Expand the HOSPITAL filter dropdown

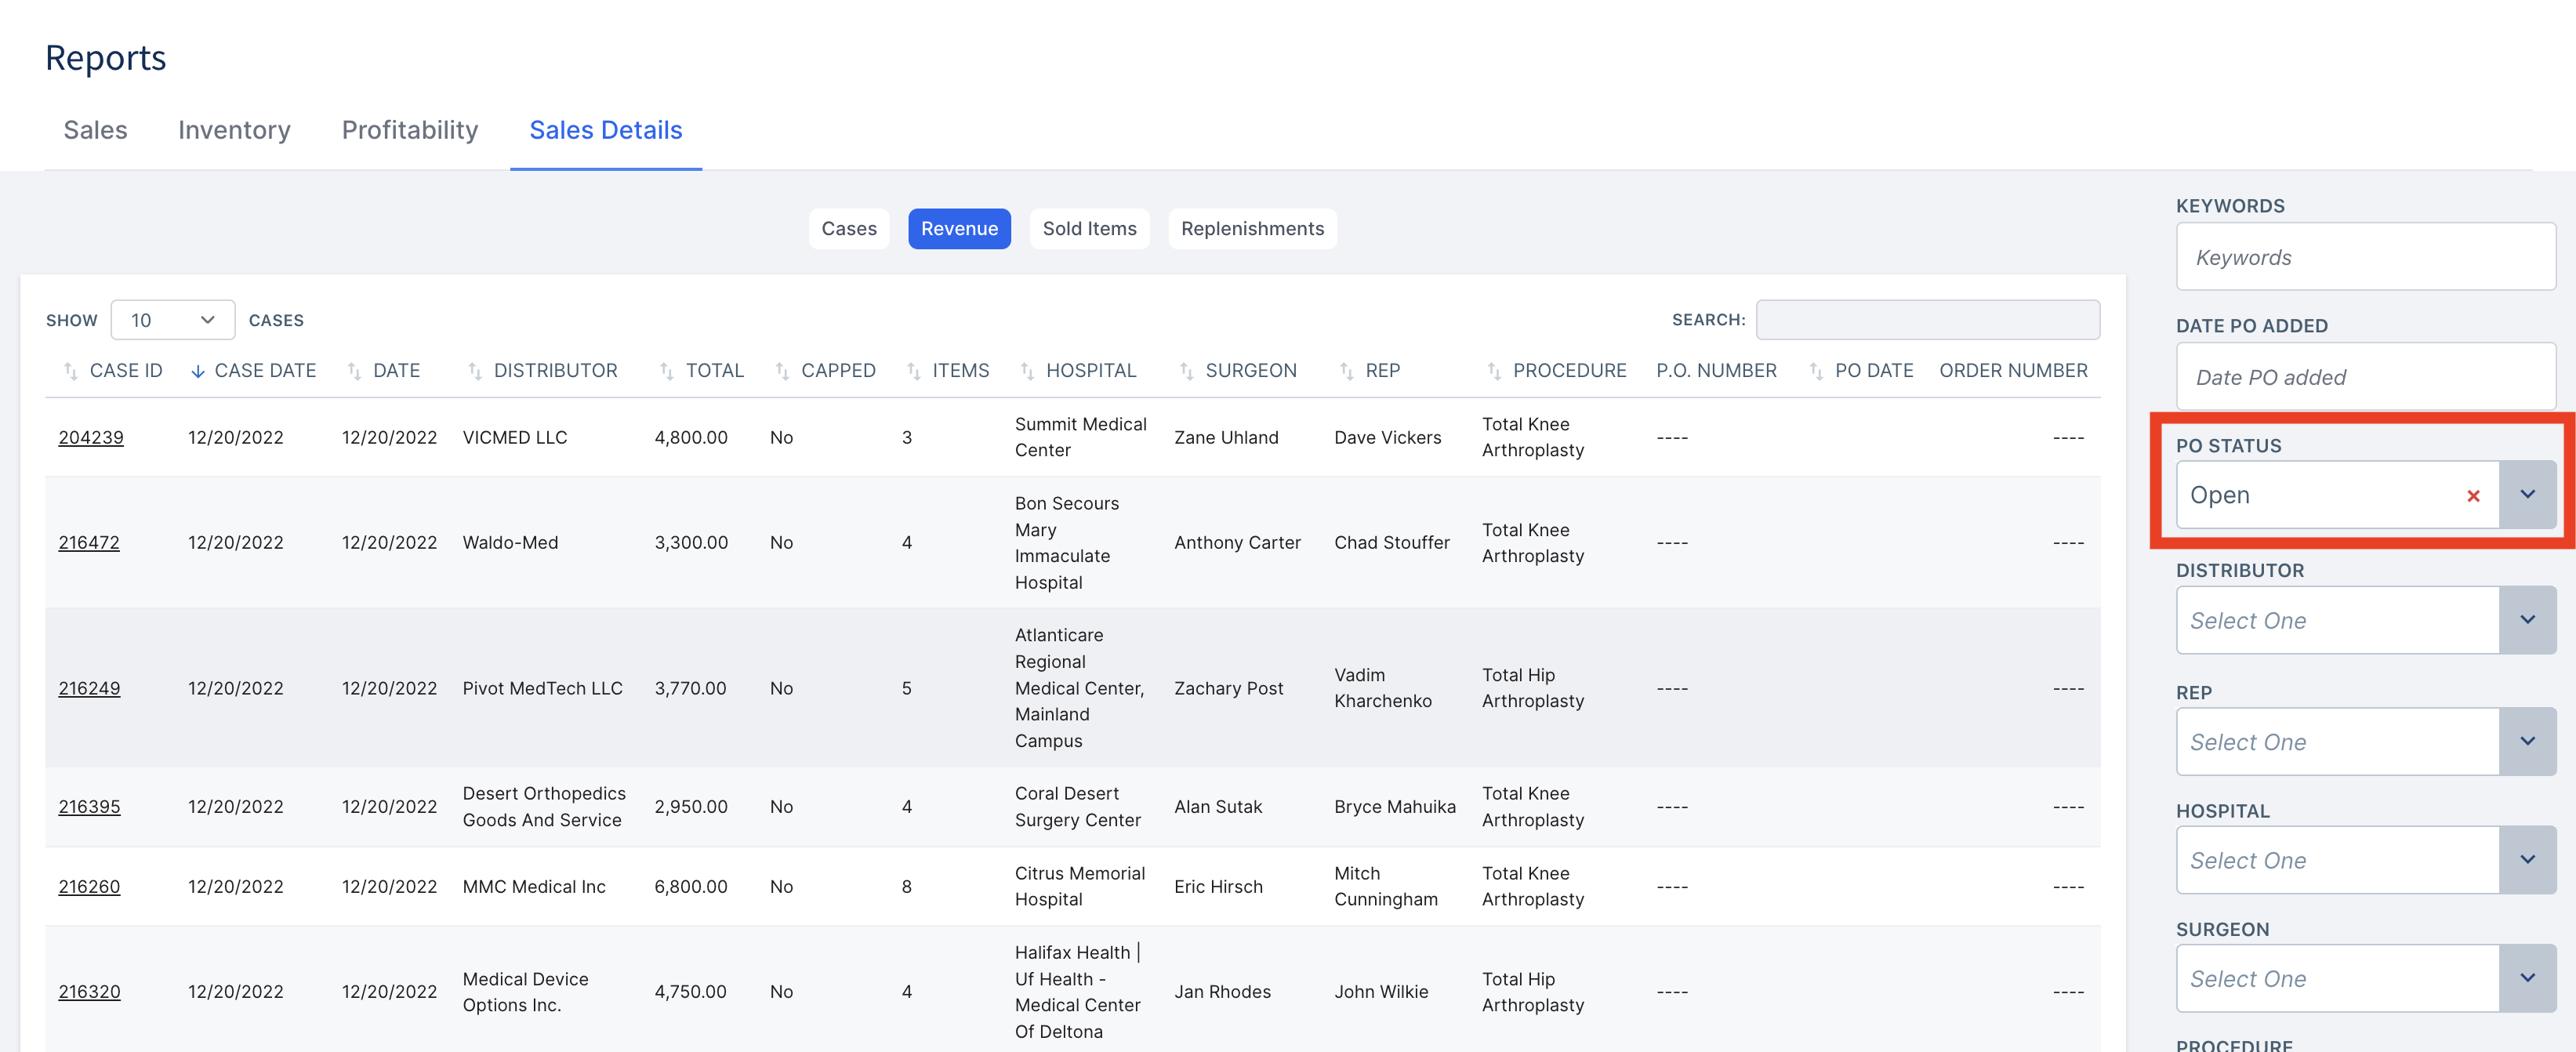click(x=2527, y=860)
